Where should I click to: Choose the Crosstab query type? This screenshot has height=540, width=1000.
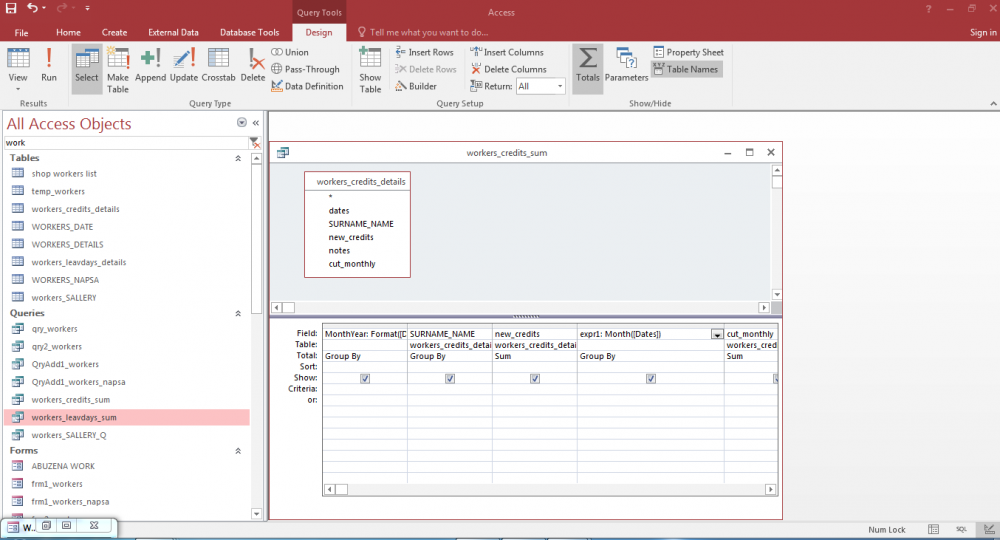tap(218, 65)
